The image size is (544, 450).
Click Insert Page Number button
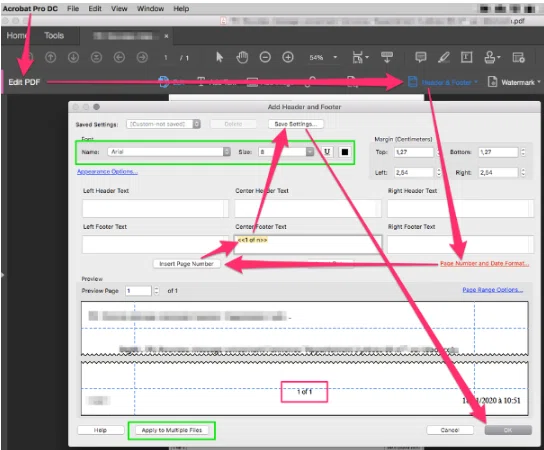(186, 264)
